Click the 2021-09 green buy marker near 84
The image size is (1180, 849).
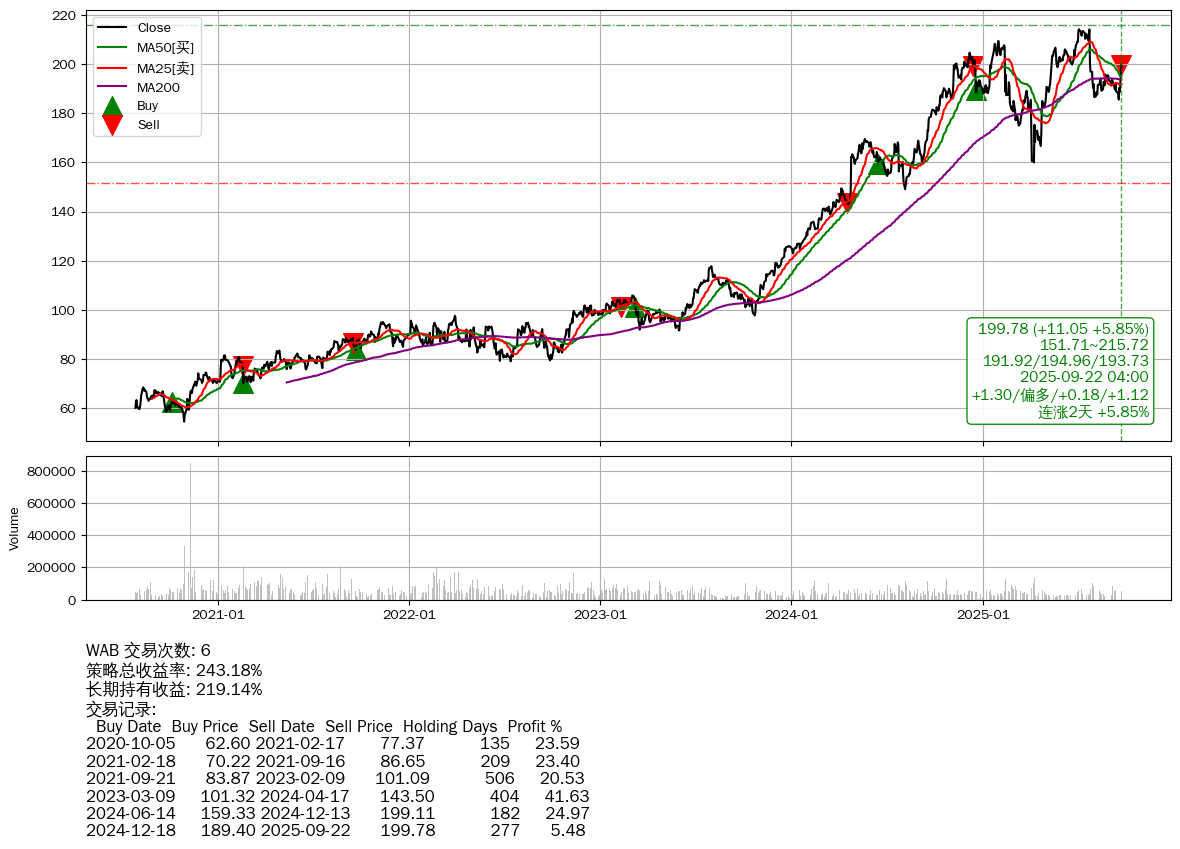pos(356,350)
